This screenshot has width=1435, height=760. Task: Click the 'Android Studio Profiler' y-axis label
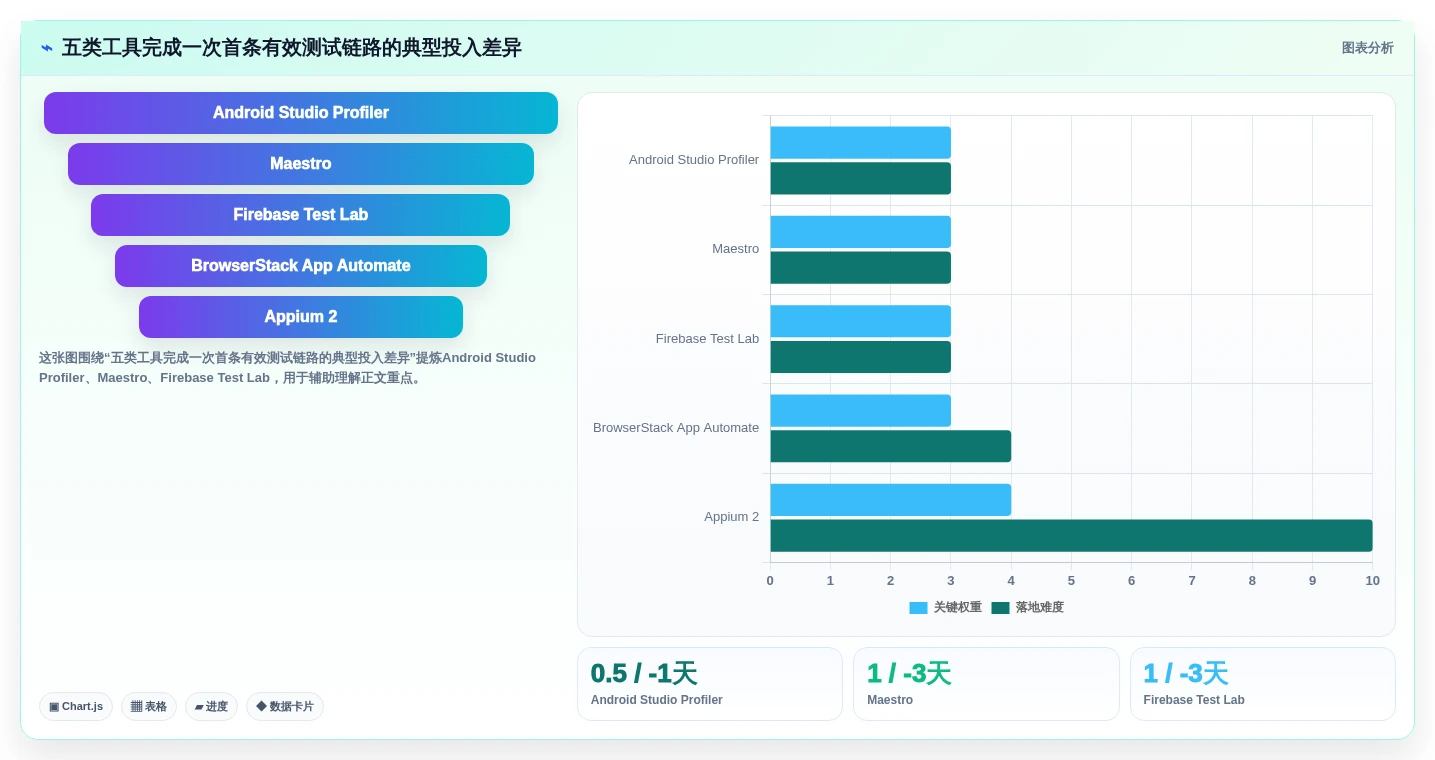pyautogui.click(x=694, y=160)
